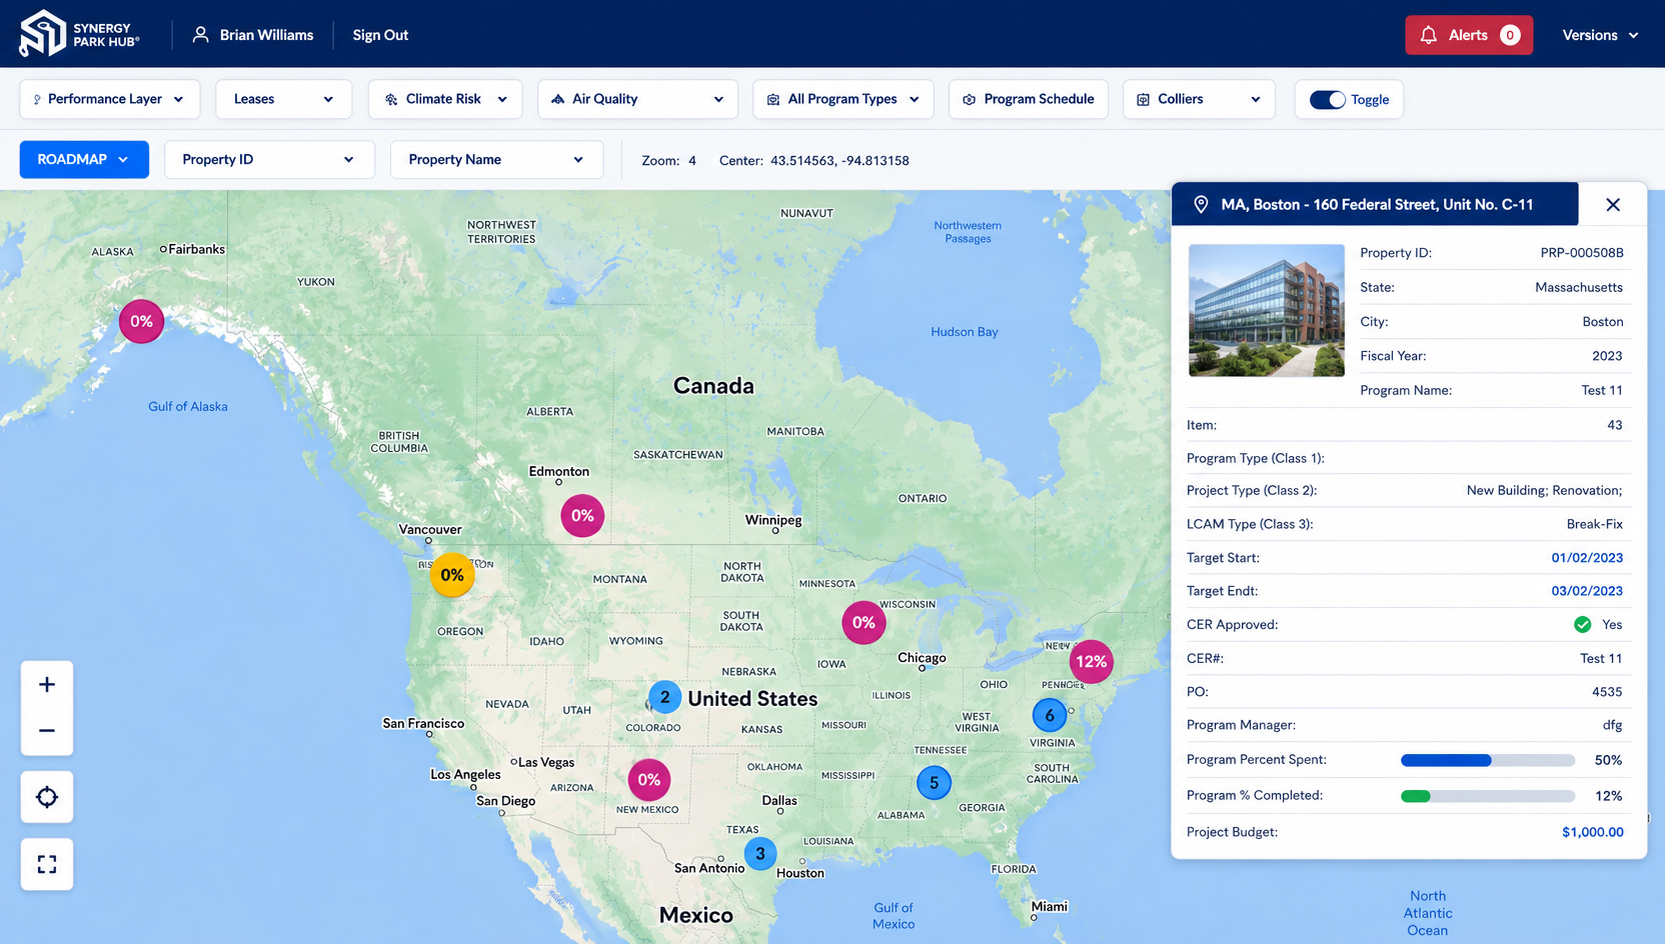Click the property building thumbnail image
This screenshot has height=944, width=1665.
[1266, 310]
